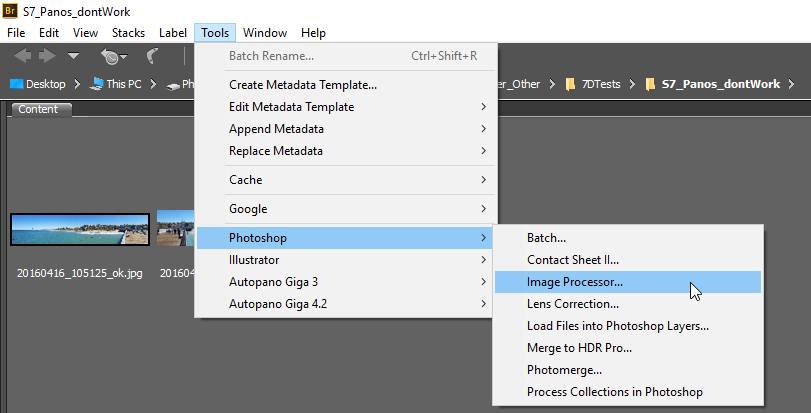Expand the chevron after S7_Panos_dontWork
Viewport: 811px width, 413px height.
791,84
